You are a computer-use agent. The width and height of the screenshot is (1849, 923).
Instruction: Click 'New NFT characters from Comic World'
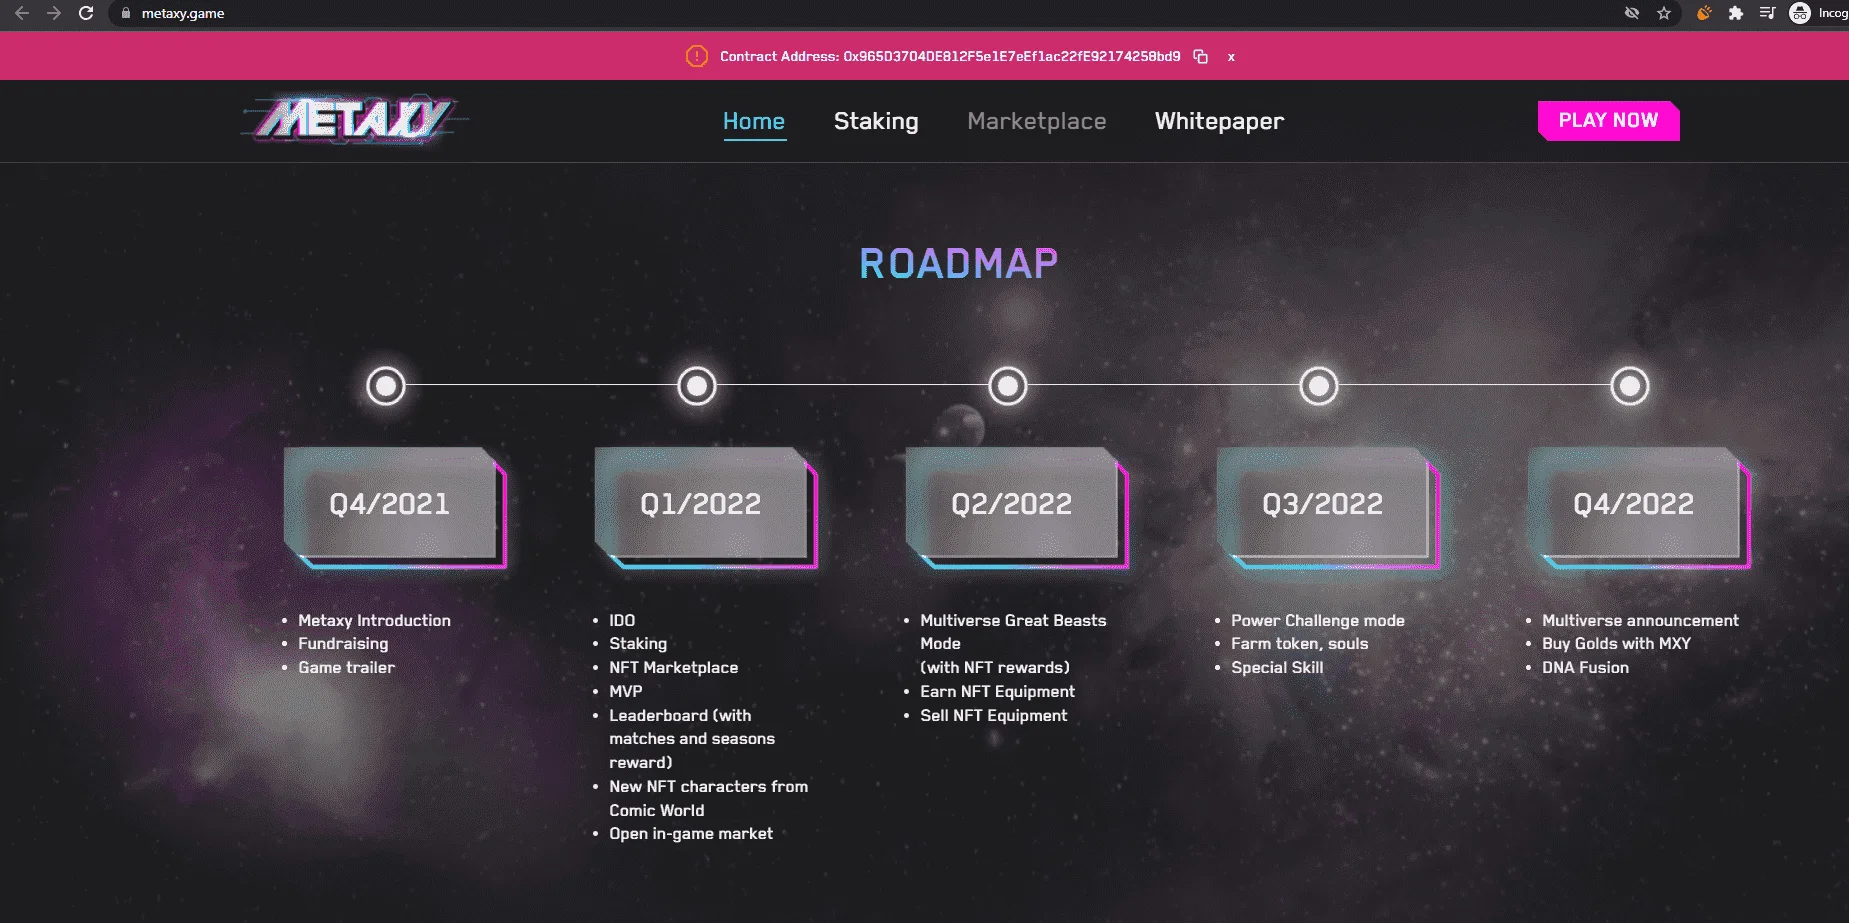tap(708, 798)
